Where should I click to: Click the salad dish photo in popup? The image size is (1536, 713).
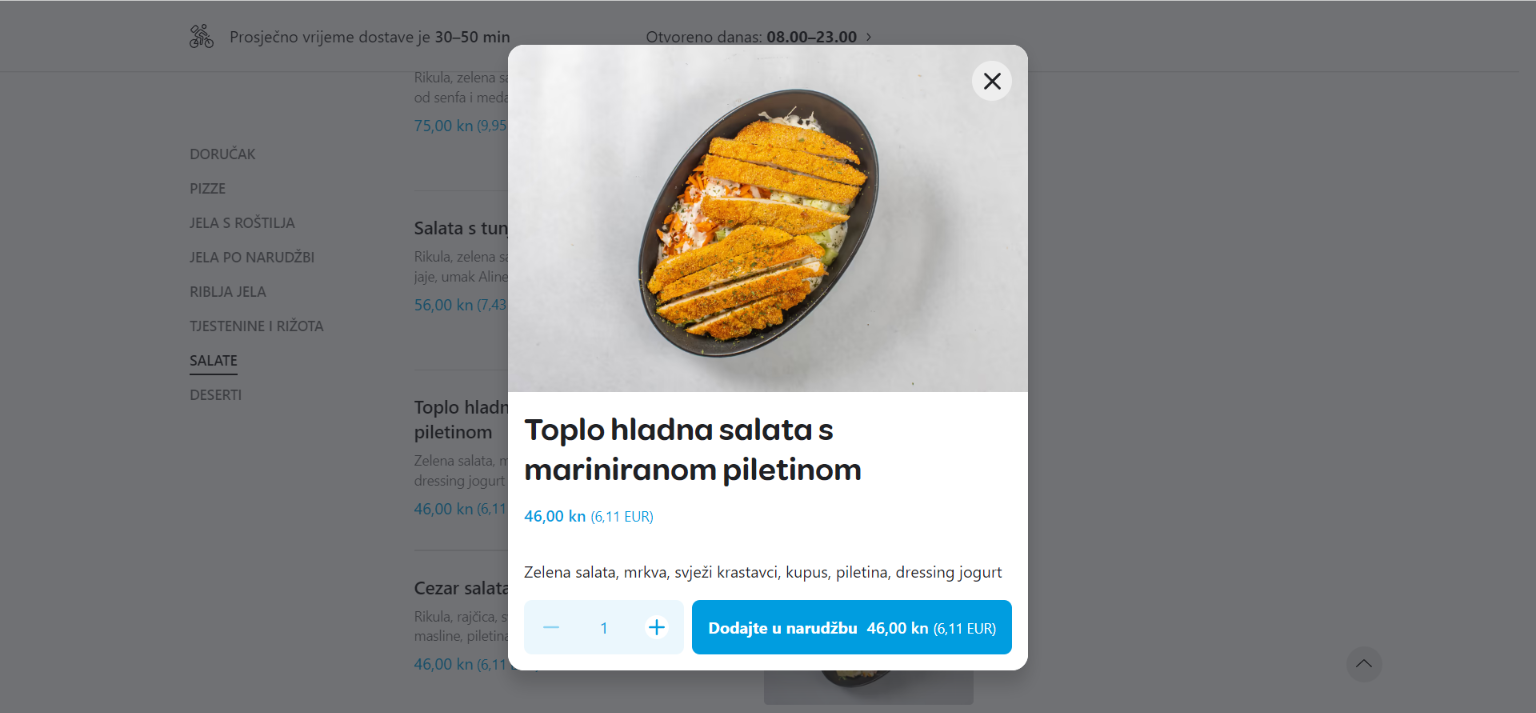point(768,218)
